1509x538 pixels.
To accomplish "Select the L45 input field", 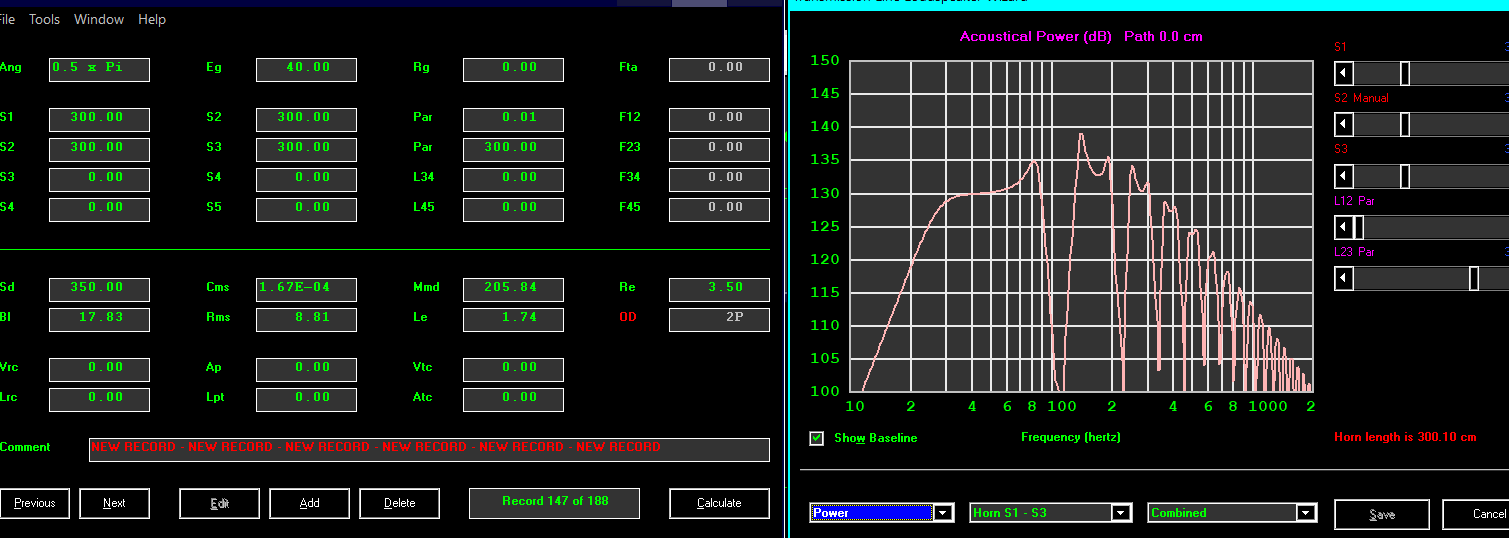I will pos(513,209).
